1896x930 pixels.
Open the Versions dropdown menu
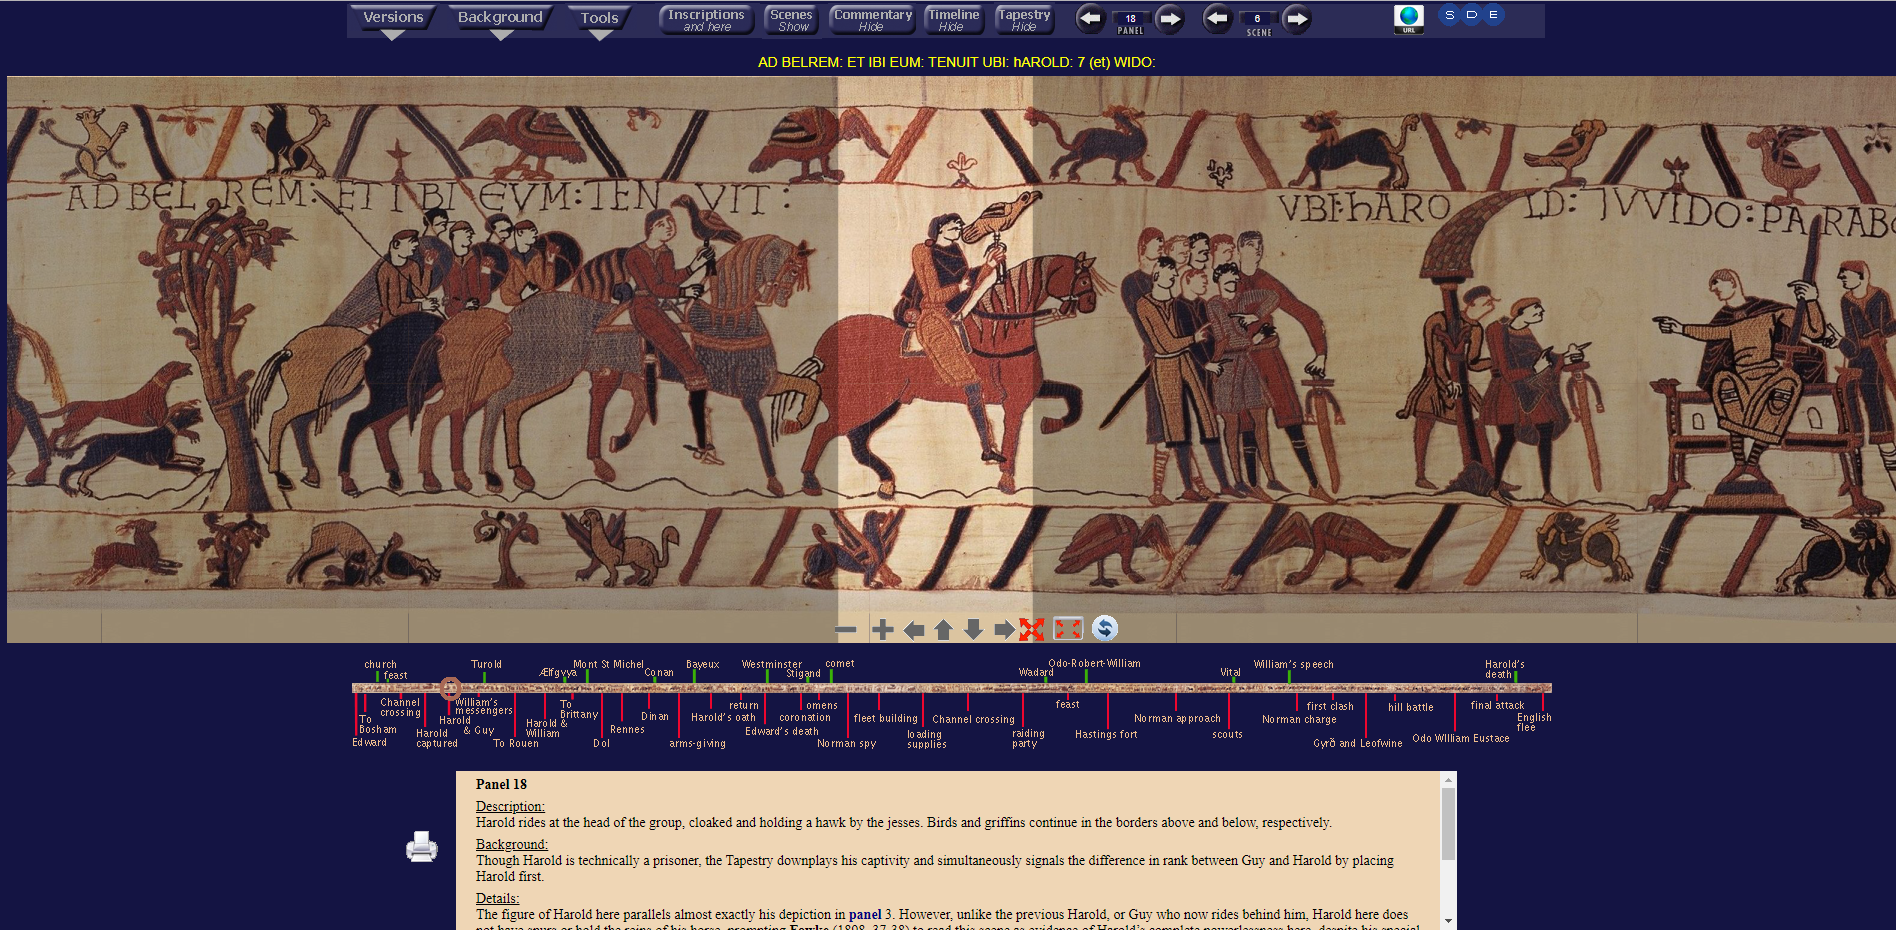pos(393,18)
